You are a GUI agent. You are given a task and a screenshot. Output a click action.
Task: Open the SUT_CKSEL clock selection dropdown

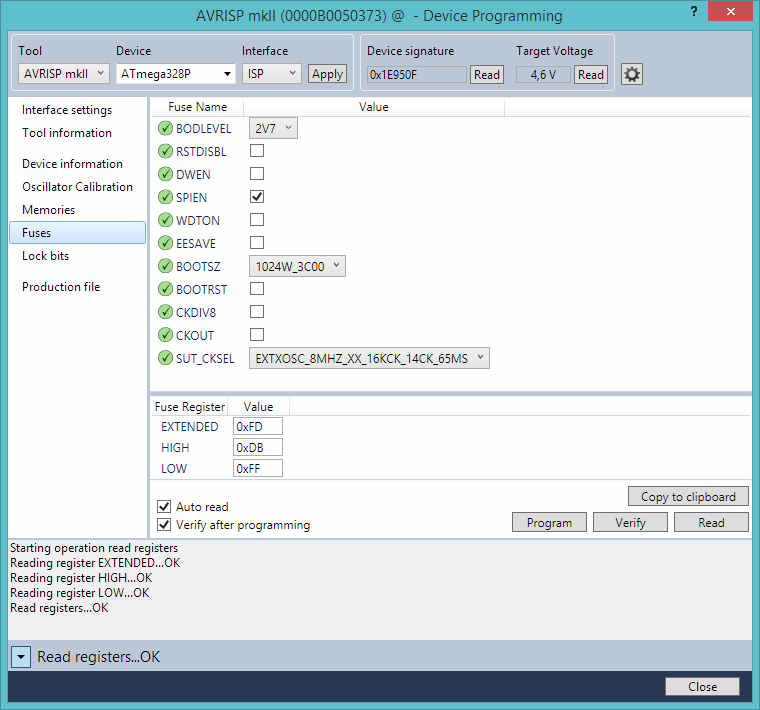(369, 358)
